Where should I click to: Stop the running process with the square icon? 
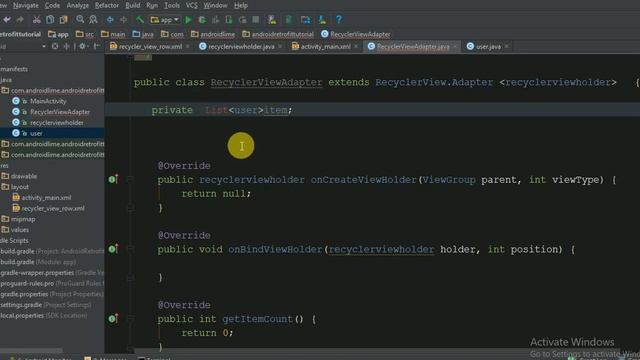(256, 20)
